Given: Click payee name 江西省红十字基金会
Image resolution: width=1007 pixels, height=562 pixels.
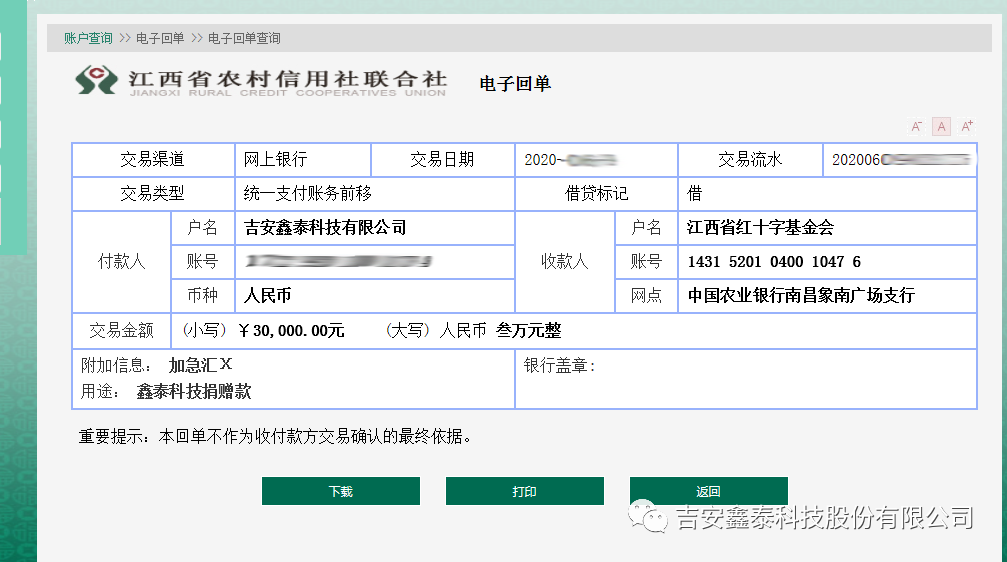Looking at the screenshot, I should tap(760, 228).
